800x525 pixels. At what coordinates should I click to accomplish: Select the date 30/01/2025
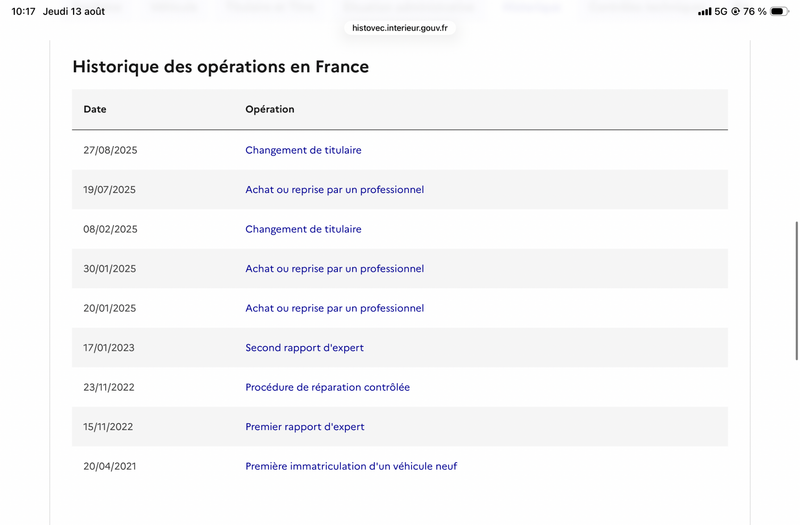click(x=109, y=269)
